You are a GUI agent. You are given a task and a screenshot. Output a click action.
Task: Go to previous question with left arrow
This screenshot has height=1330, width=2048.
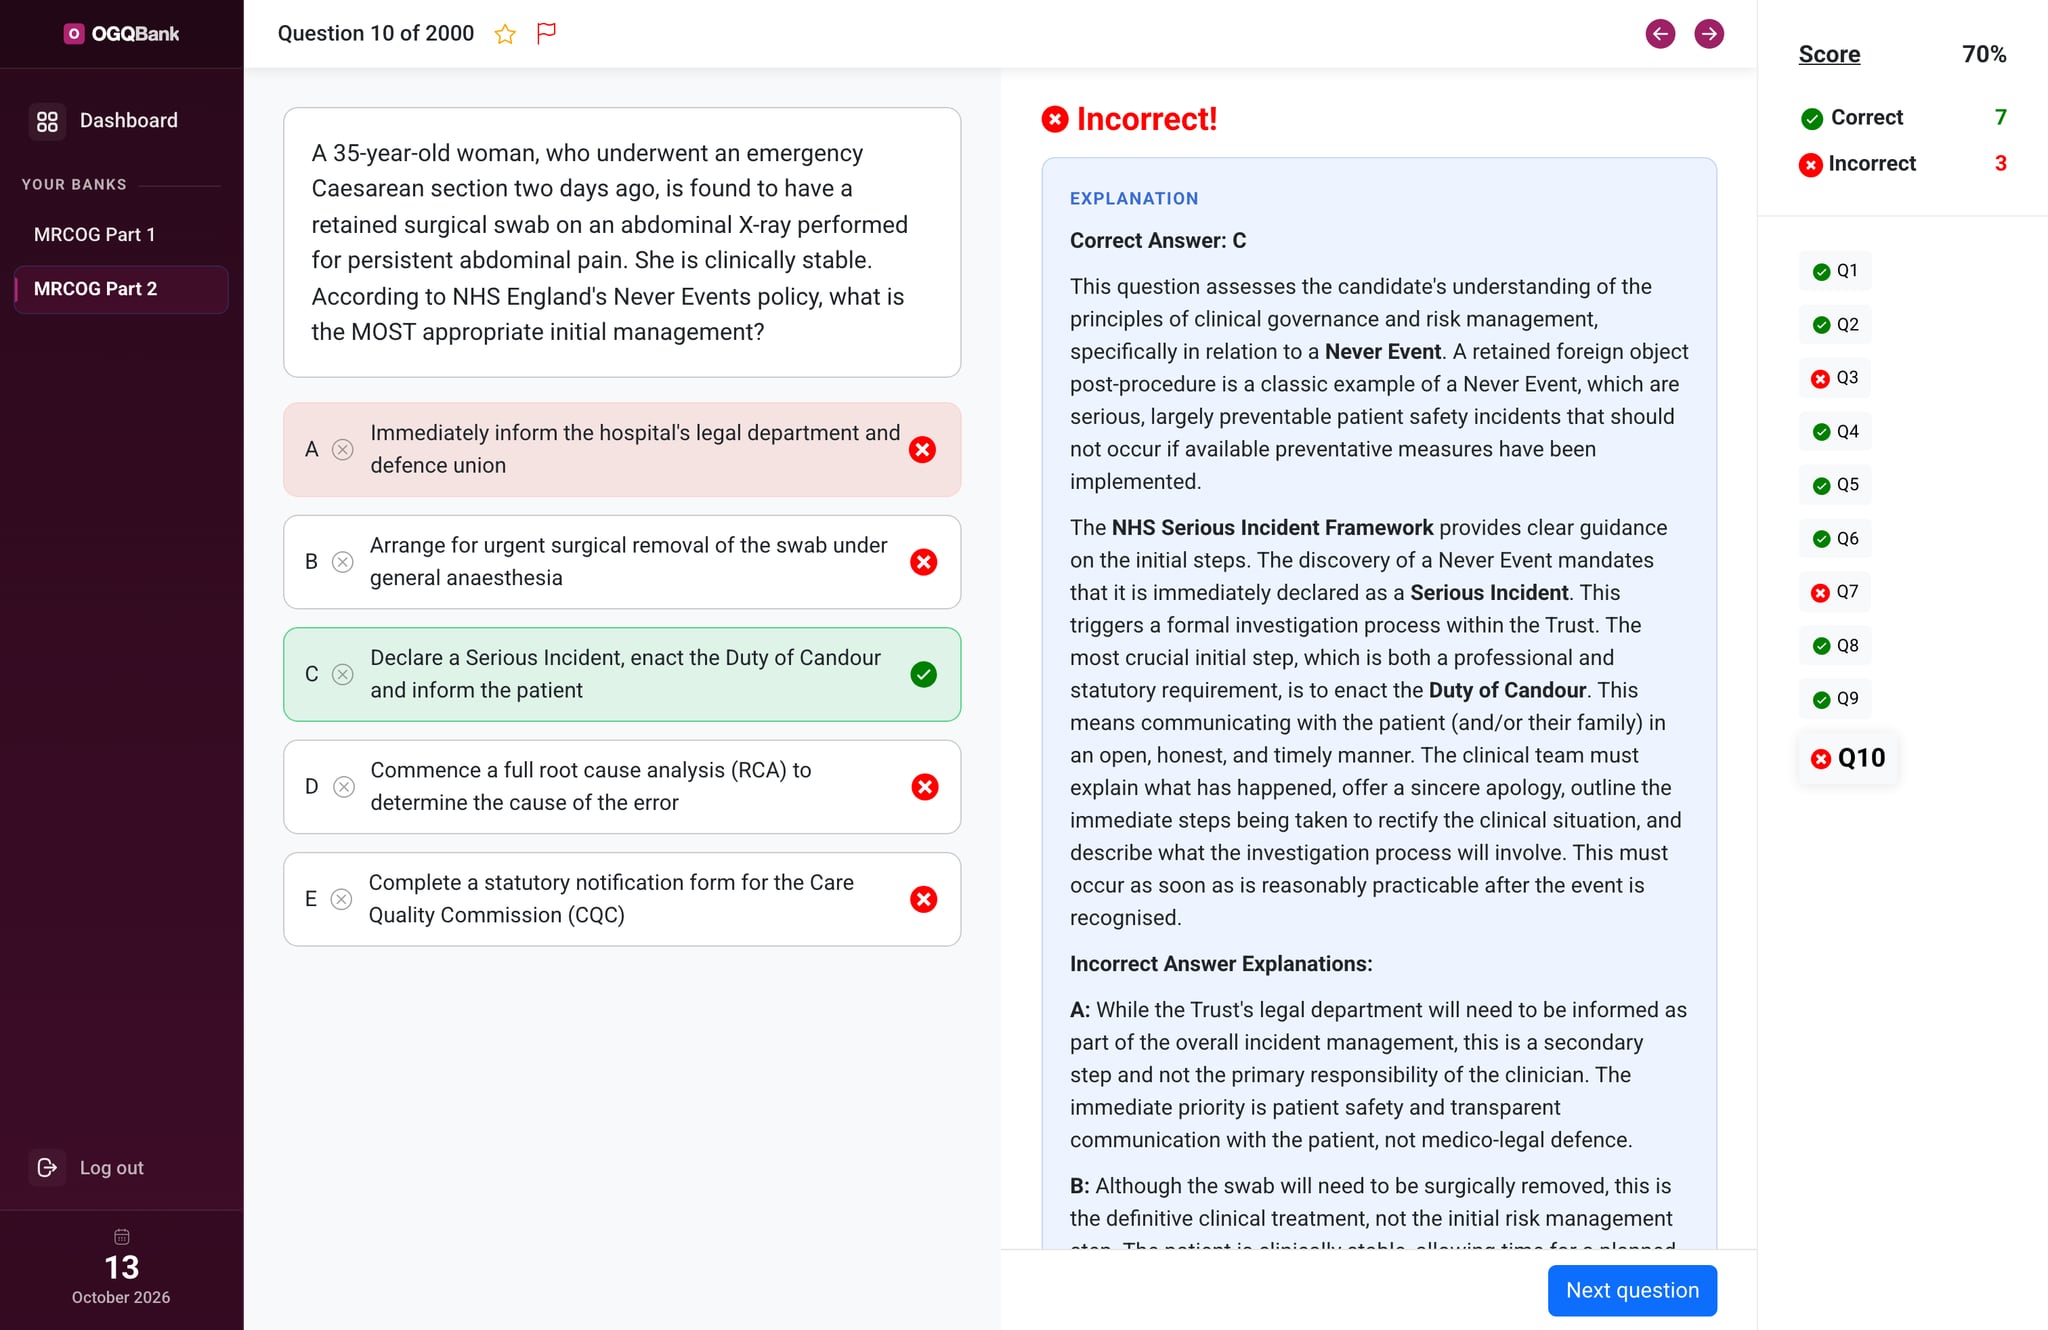point(1660,34)
